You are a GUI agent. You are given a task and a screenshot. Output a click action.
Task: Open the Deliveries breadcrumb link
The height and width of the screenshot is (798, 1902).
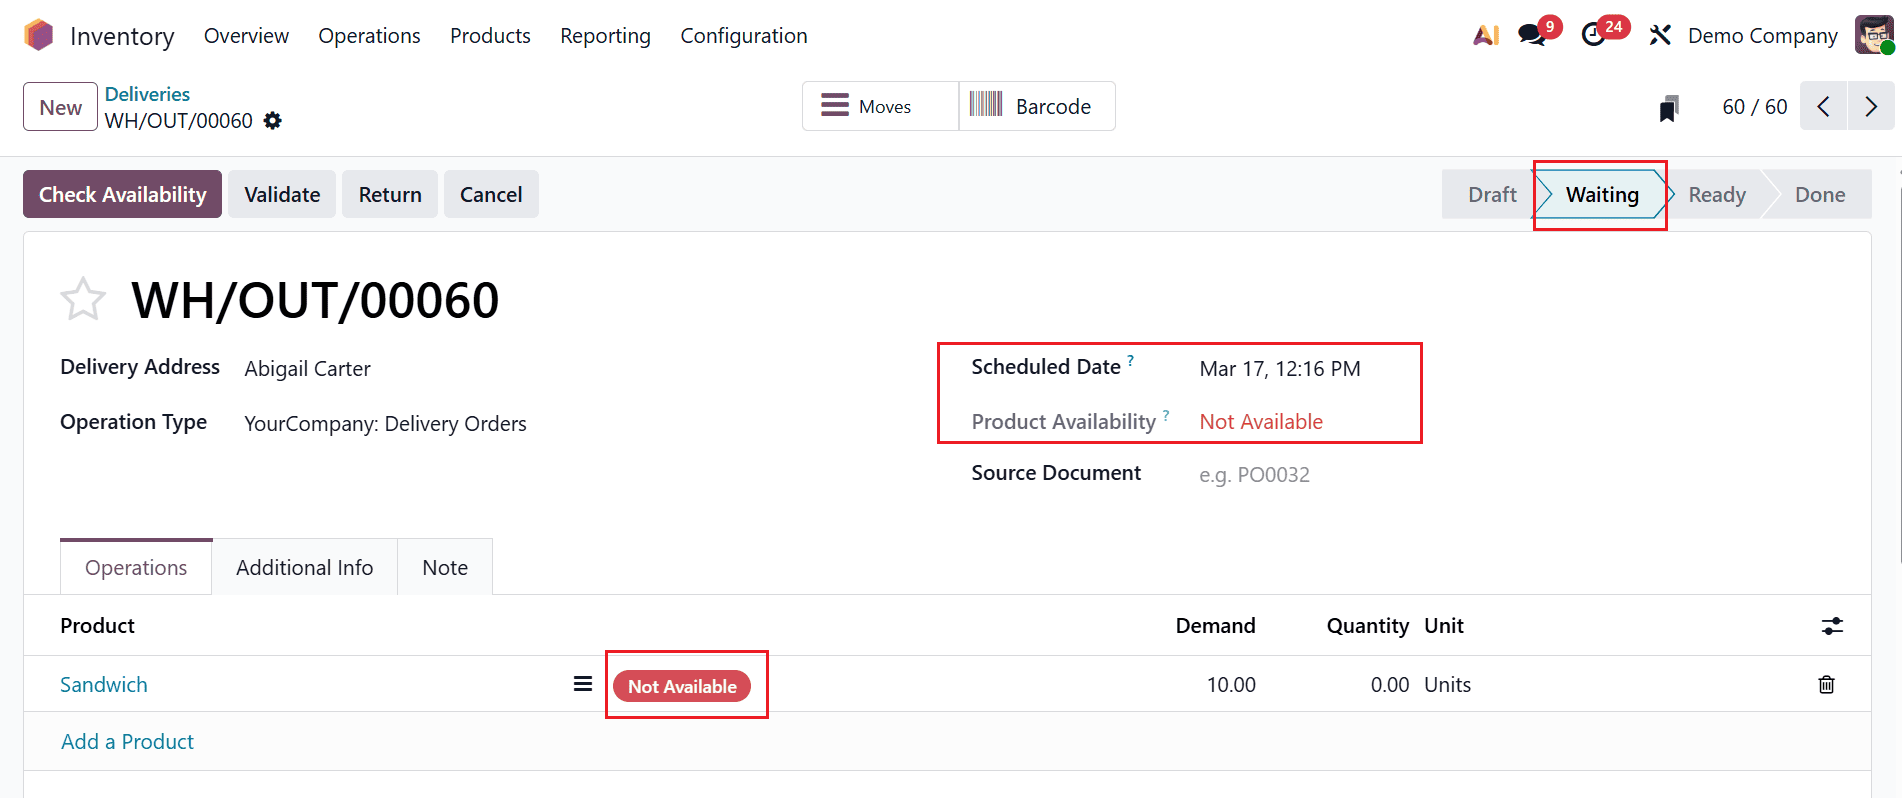point(147,94)
